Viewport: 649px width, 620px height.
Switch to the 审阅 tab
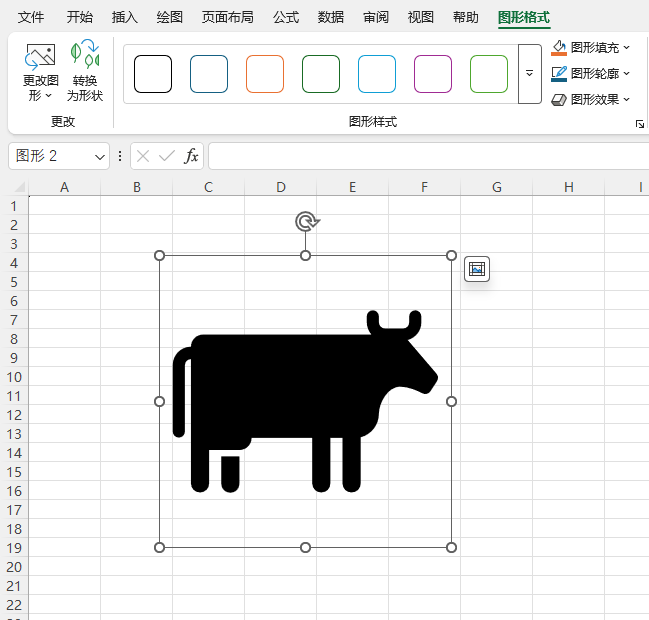376,17
